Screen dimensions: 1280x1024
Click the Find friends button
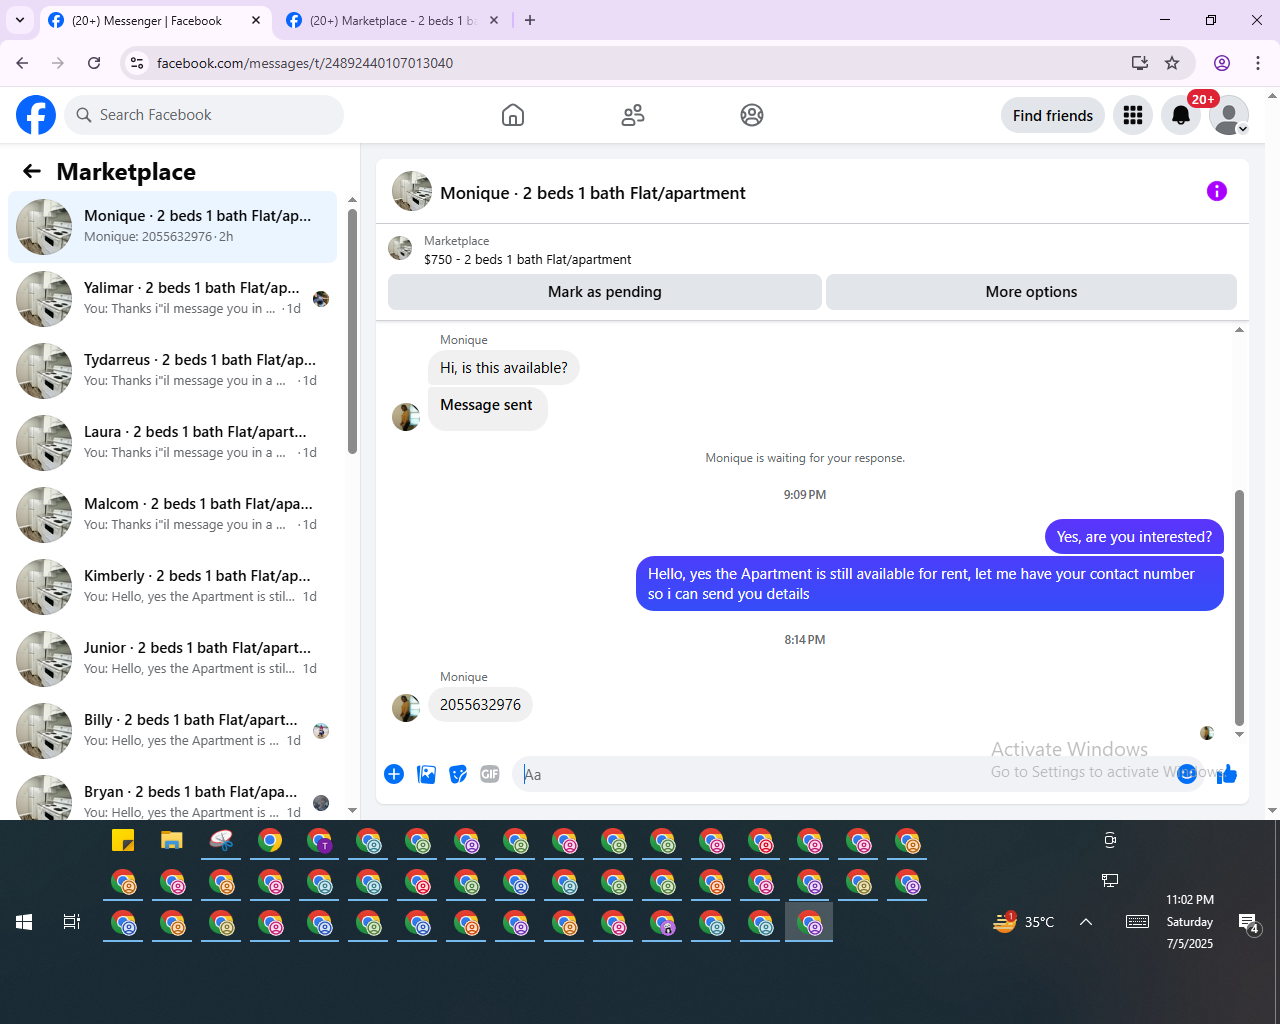pyautogui.click(x=1053, y=115)
